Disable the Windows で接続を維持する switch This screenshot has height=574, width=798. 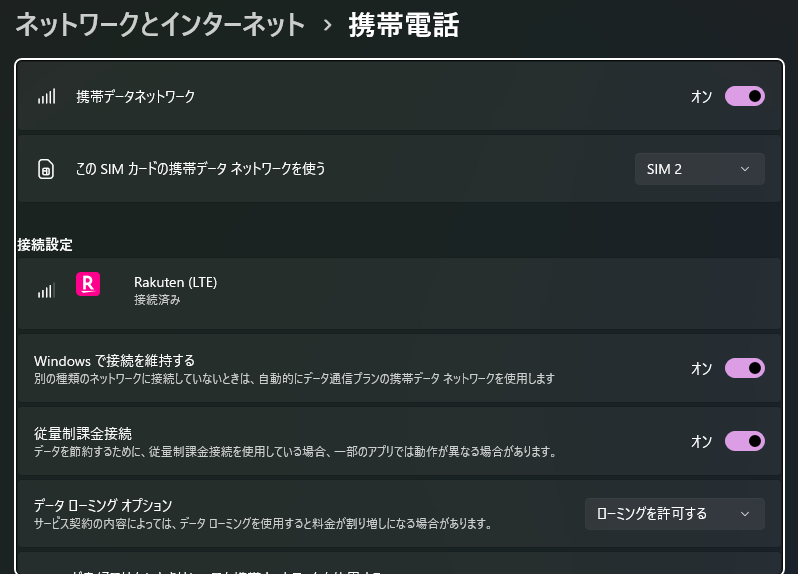(x=744, y=368)
